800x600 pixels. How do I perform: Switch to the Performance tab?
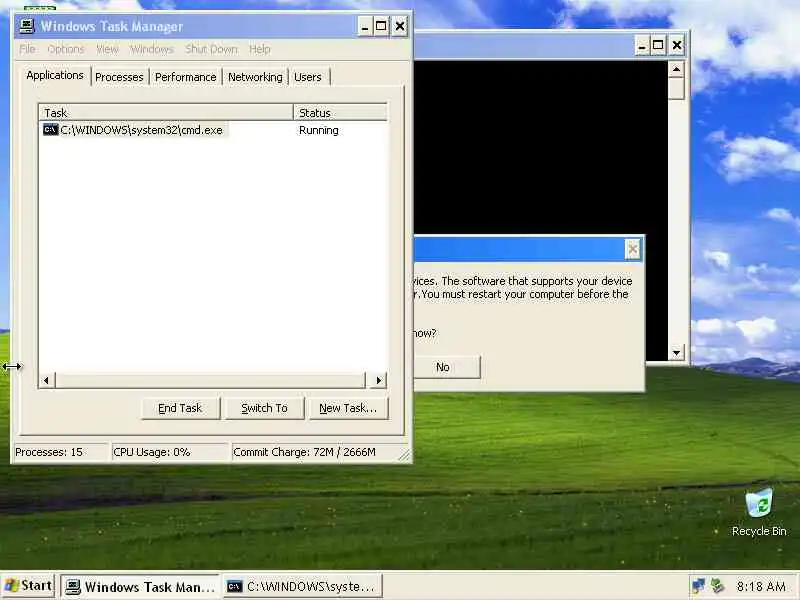(186, 77)
